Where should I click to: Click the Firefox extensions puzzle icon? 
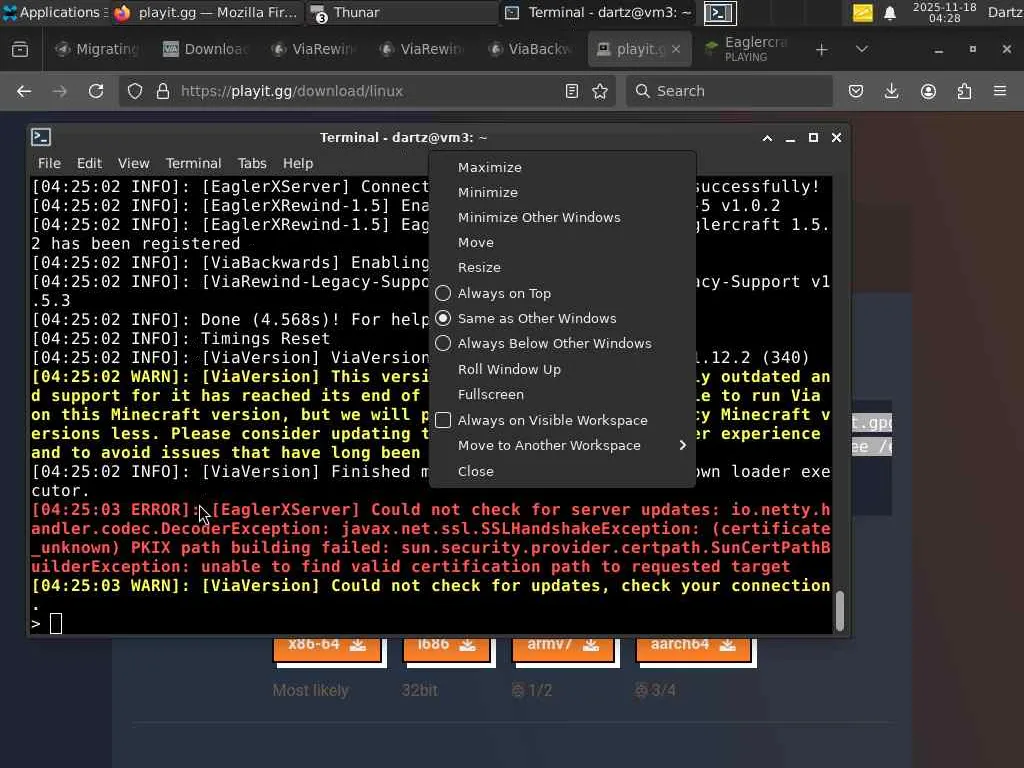(964, 91)
